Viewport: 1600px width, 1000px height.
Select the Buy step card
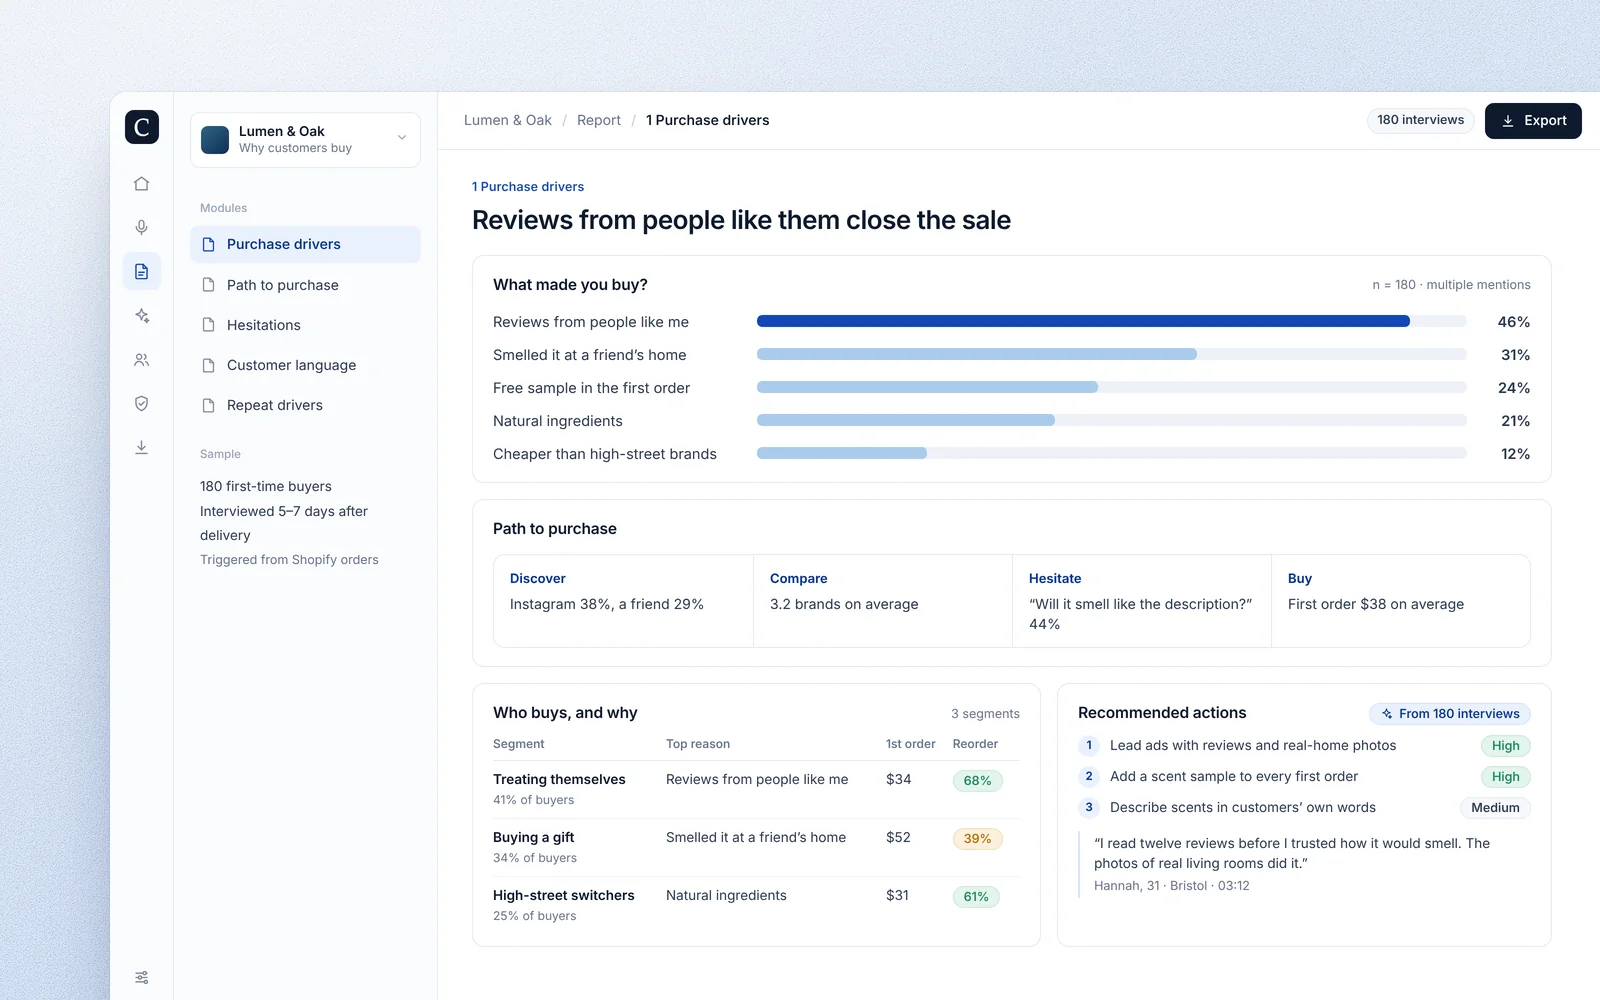[1401, 601]
